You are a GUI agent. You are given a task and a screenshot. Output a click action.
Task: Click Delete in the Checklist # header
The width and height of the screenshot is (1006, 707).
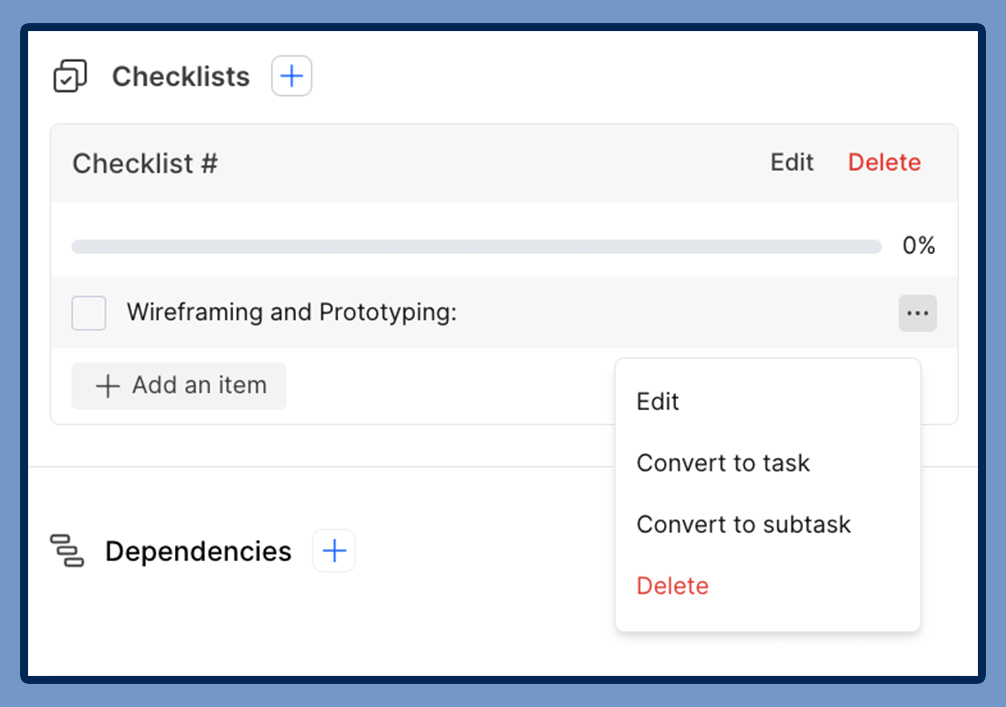pos(884,162)
